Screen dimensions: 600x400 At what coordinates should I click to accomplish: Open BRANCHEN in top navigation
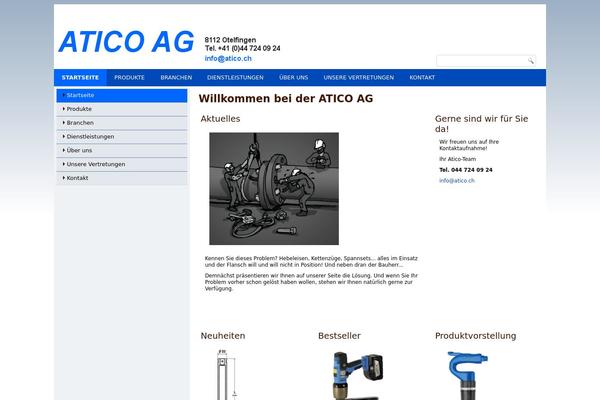coord(176,77)
